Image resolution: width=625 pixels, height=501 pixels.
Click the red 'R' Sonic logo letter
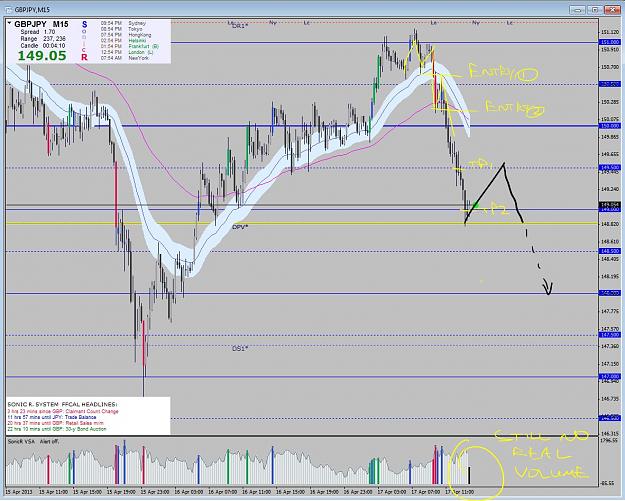(x=84, y=57)
